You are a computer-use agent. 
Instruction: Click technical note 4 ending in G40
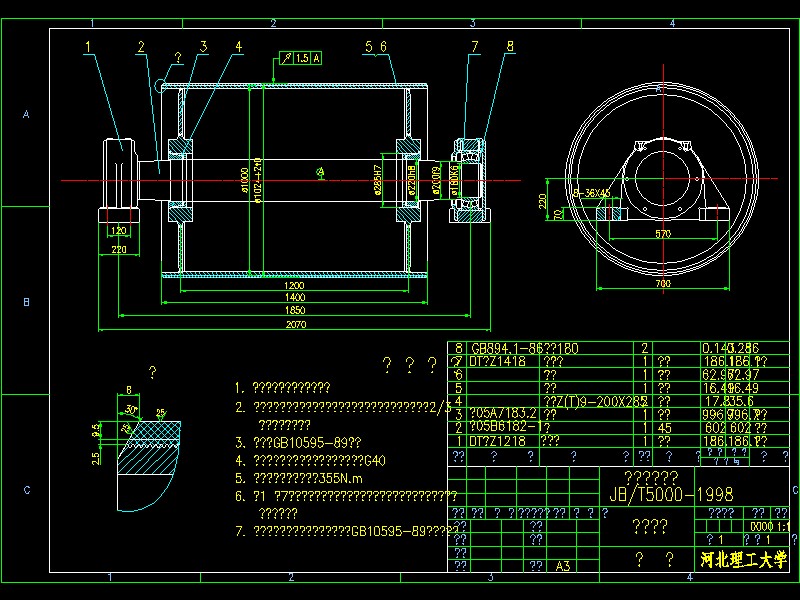[x=310, y=461]
